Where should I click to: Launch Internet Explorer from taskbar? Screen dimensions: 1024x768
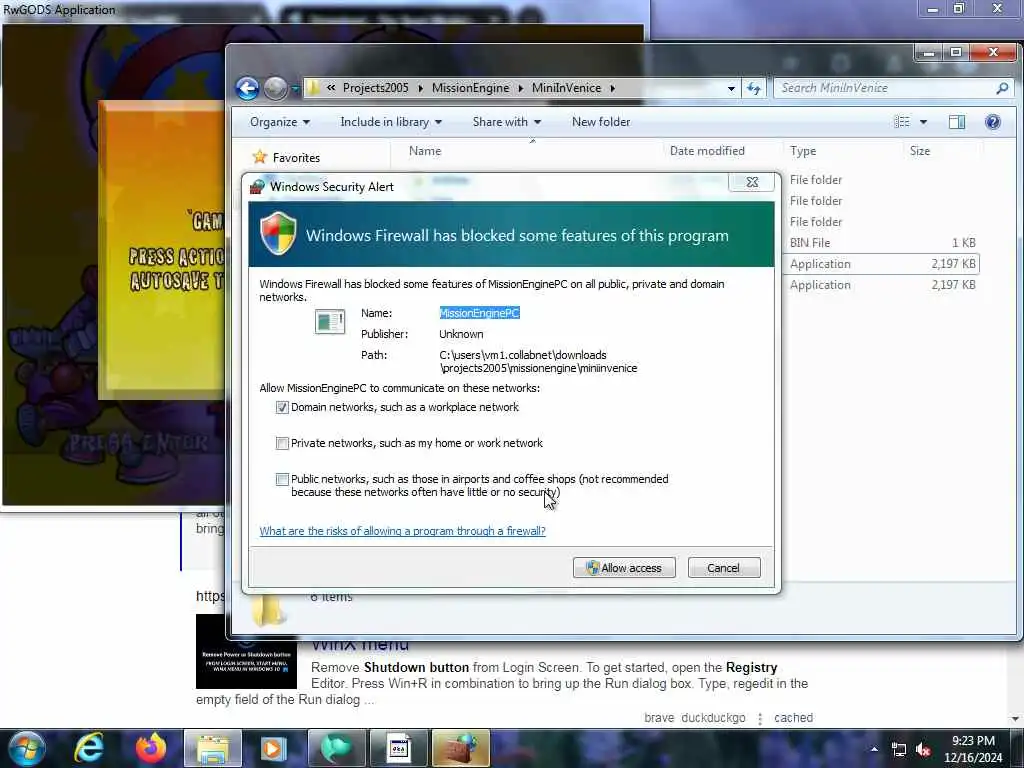(x=89, y=748)
